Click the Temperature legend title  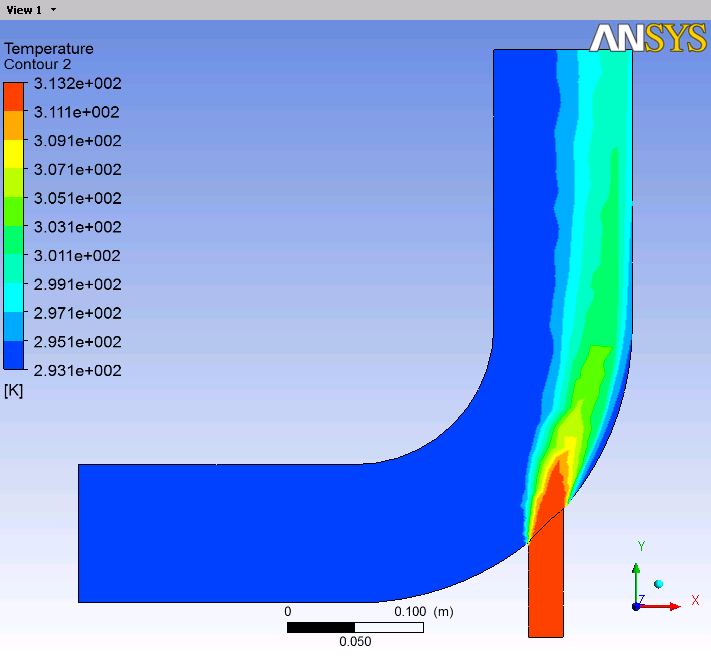(49, 49)
